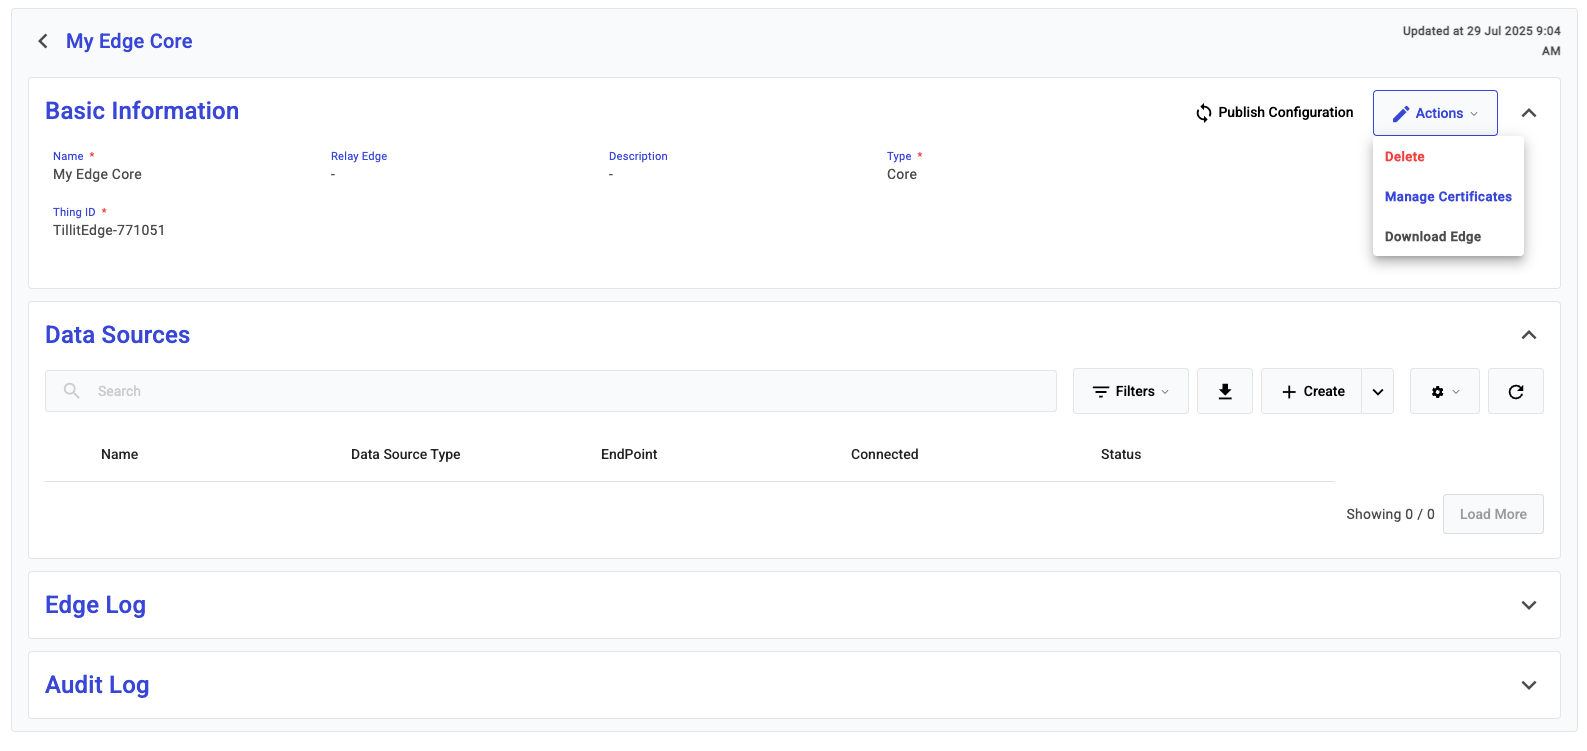Refresh the Data Sources table
Image resolution: width=1587 pixels, height=751 pixels.
point(1515,392)
